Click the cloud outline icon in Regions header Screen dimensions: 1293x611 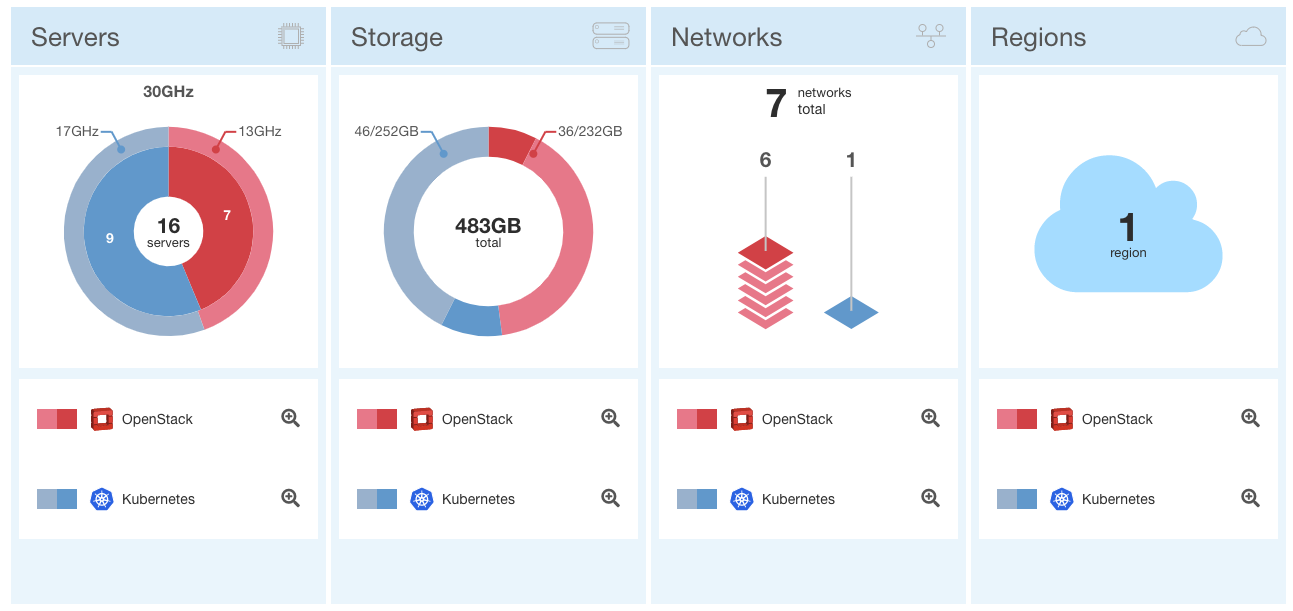[x=1250, y=37]
